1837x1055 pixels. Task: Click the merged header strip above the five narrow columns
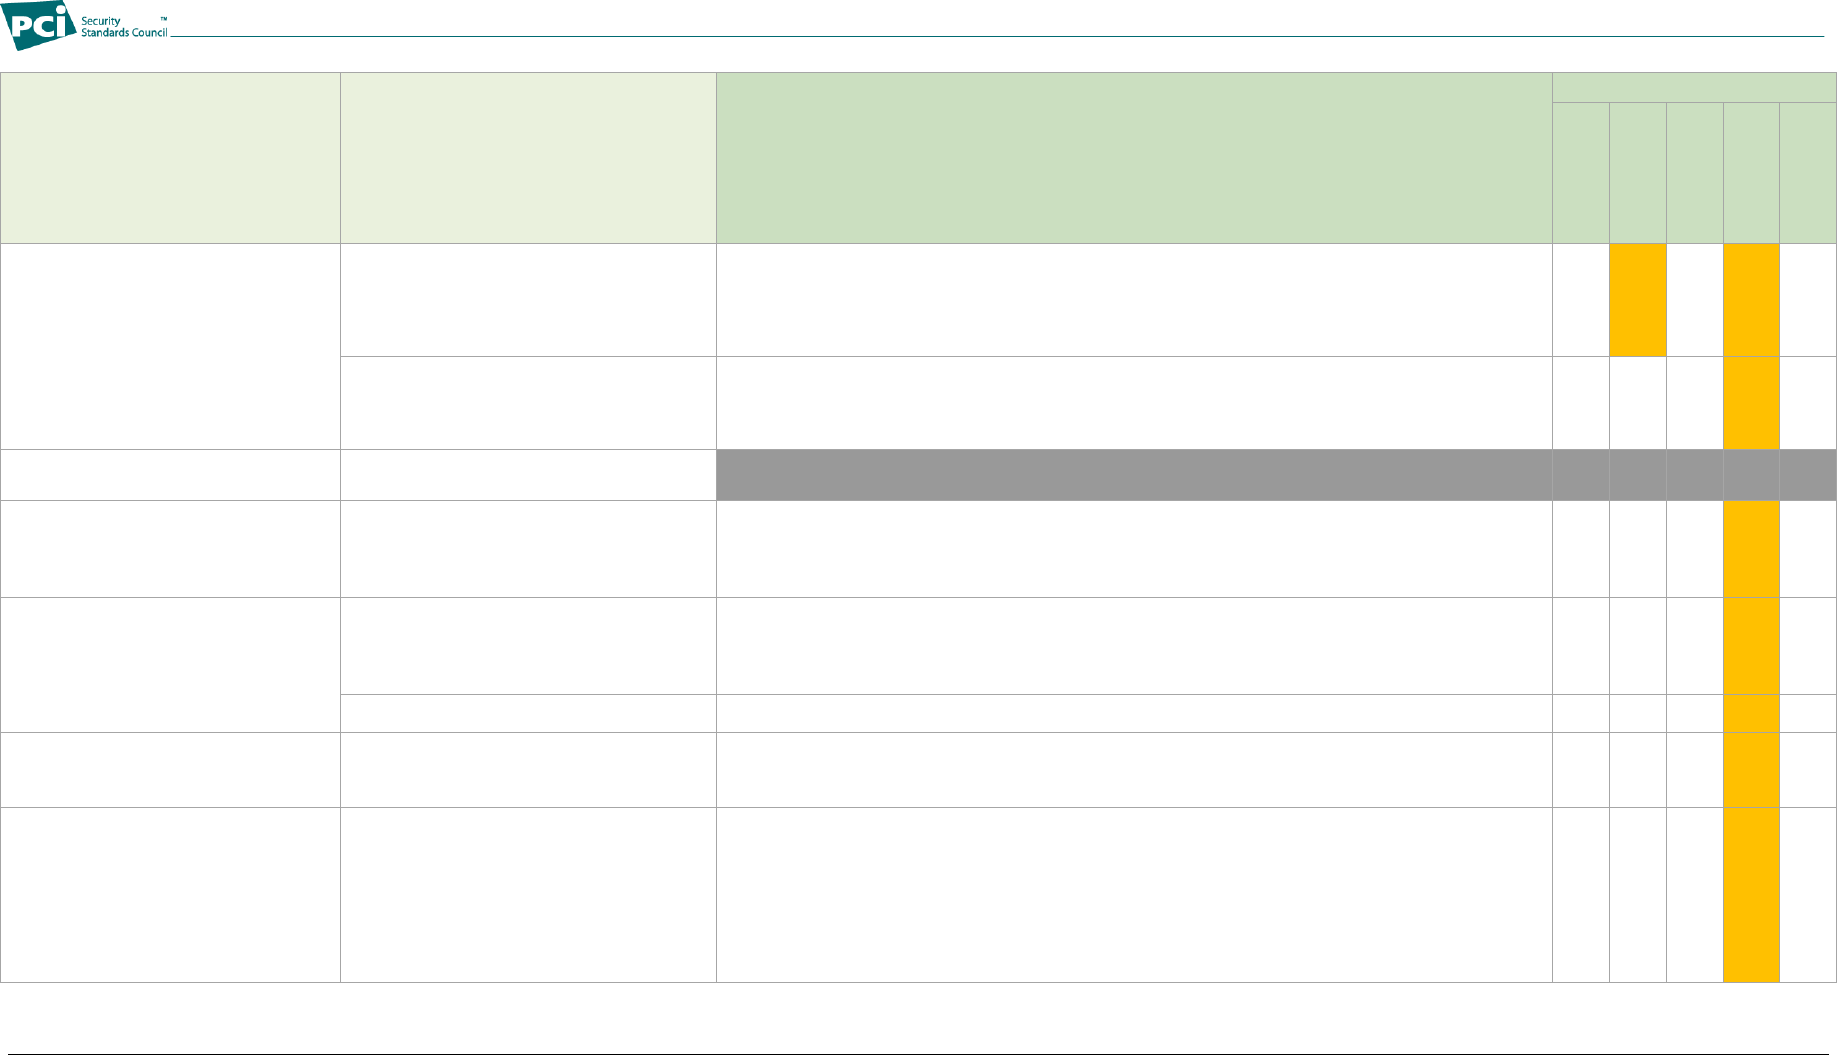point(1694,88)
